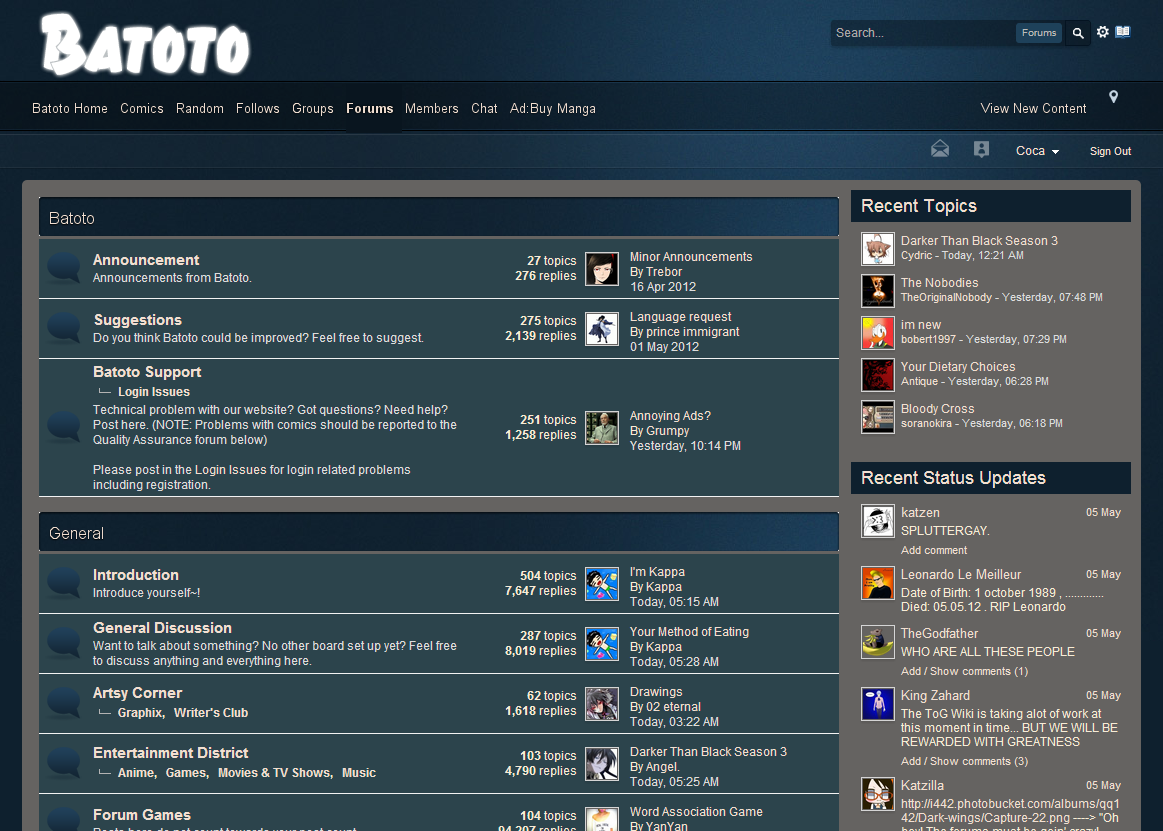Click the Batoto Support speech bubble icon
Viewport: 1163px width, 831px height.
(64, 427)
